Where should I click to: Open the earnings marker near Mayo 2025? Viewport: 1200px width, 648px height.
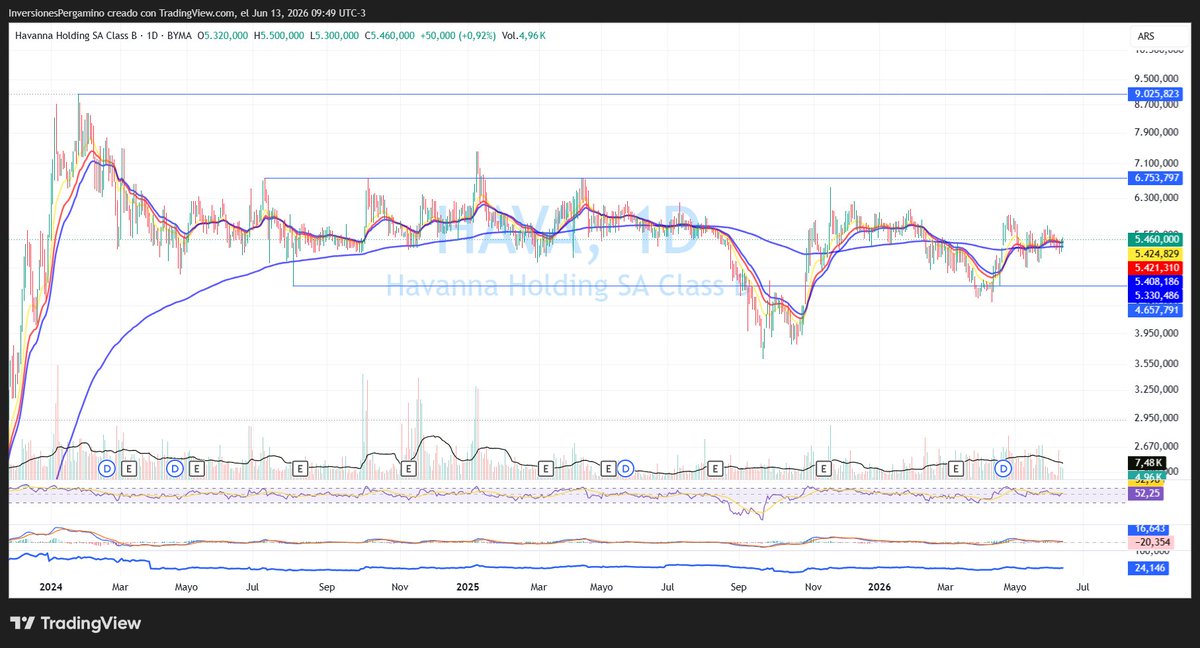(607, 468)
